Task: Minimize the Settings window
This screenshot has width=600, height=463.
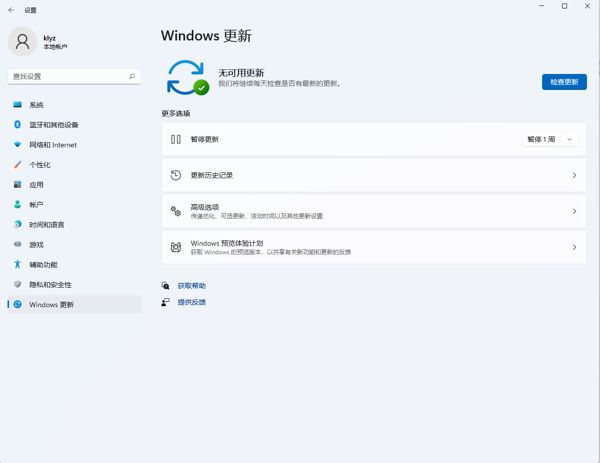Action: click(541, 6)
